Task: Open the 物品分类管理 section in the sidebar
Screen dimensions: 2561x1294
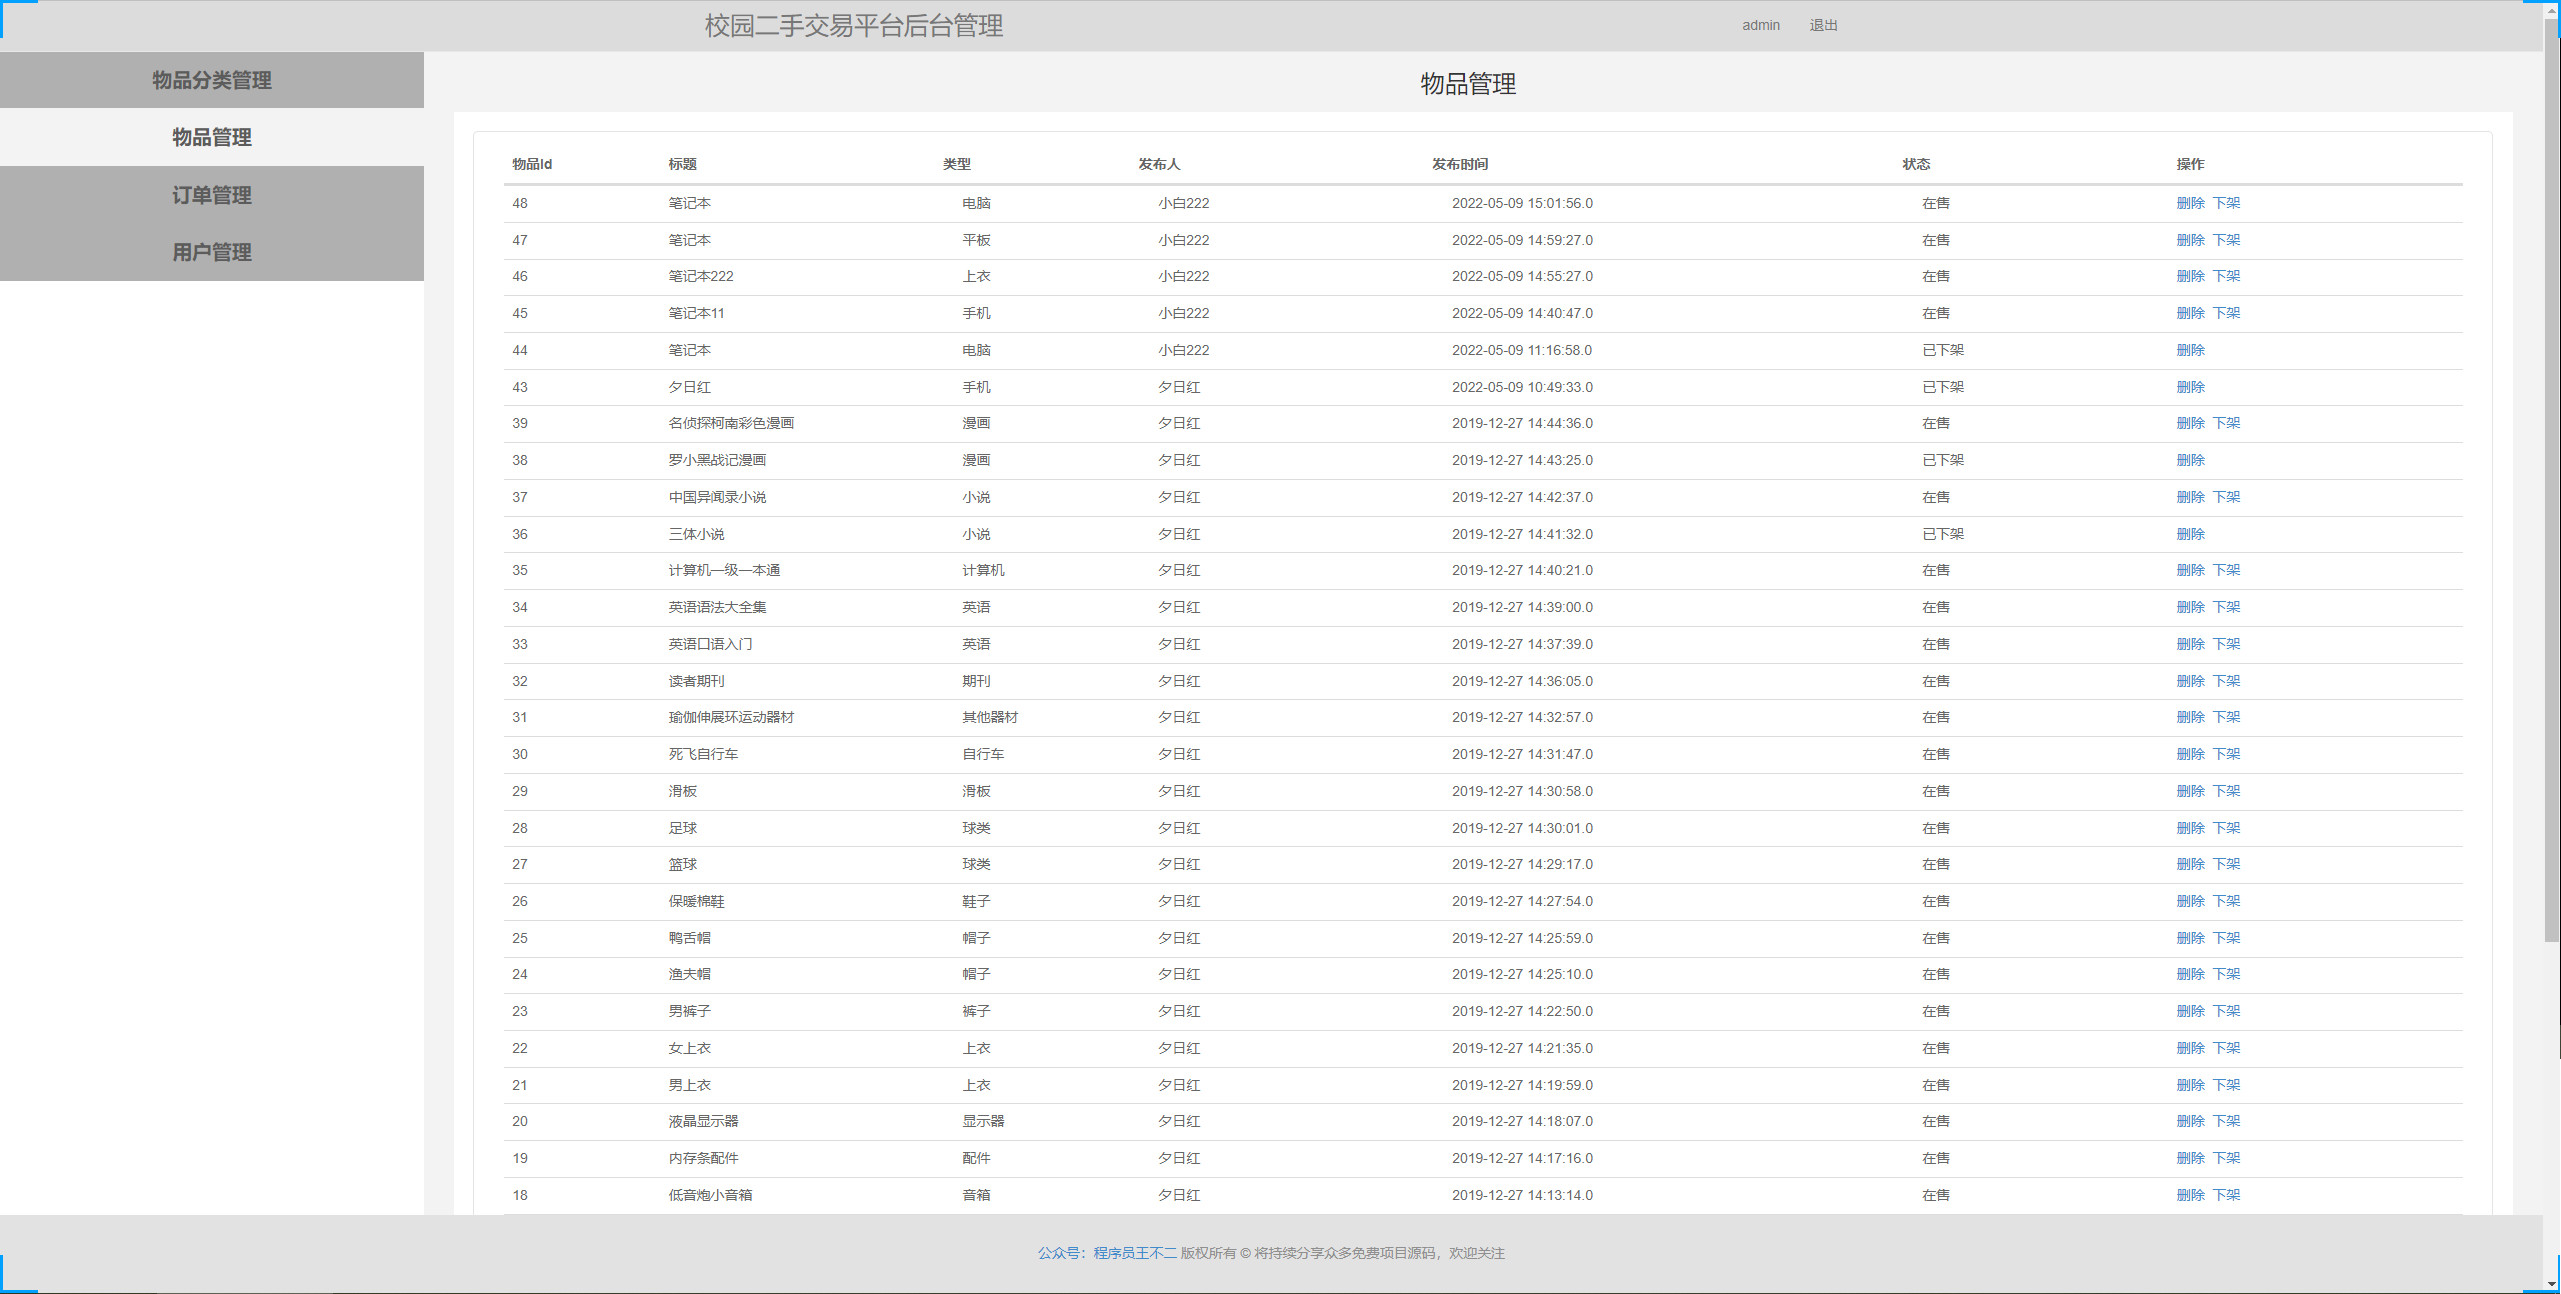Action: coord(211,80)
